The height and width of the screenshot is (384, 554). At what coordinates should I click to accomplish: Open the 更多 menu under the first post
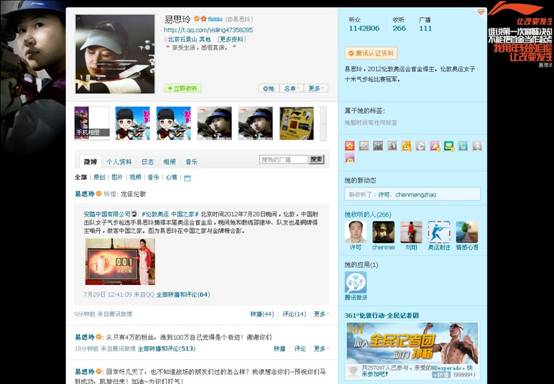coord(321,314)
